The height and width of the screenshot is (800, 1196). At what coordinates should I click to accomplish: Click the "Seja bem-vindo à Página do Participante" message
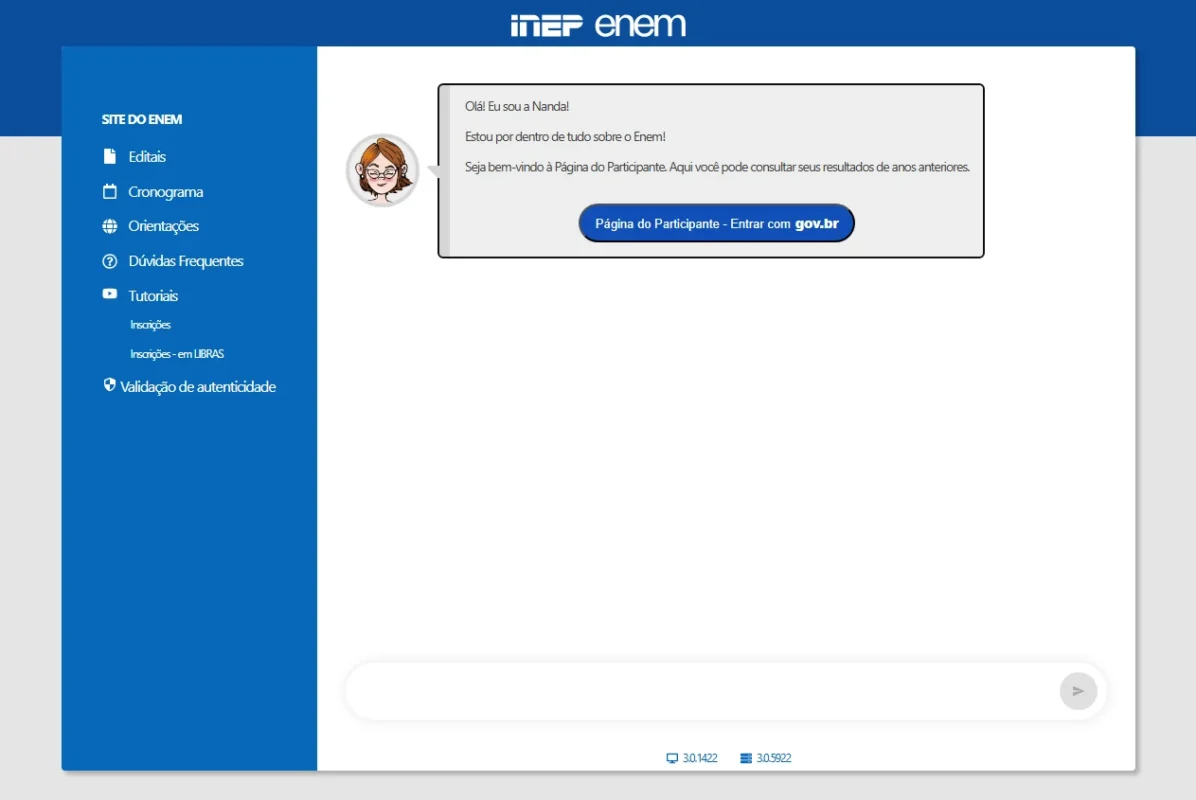(x=717, y=167)
